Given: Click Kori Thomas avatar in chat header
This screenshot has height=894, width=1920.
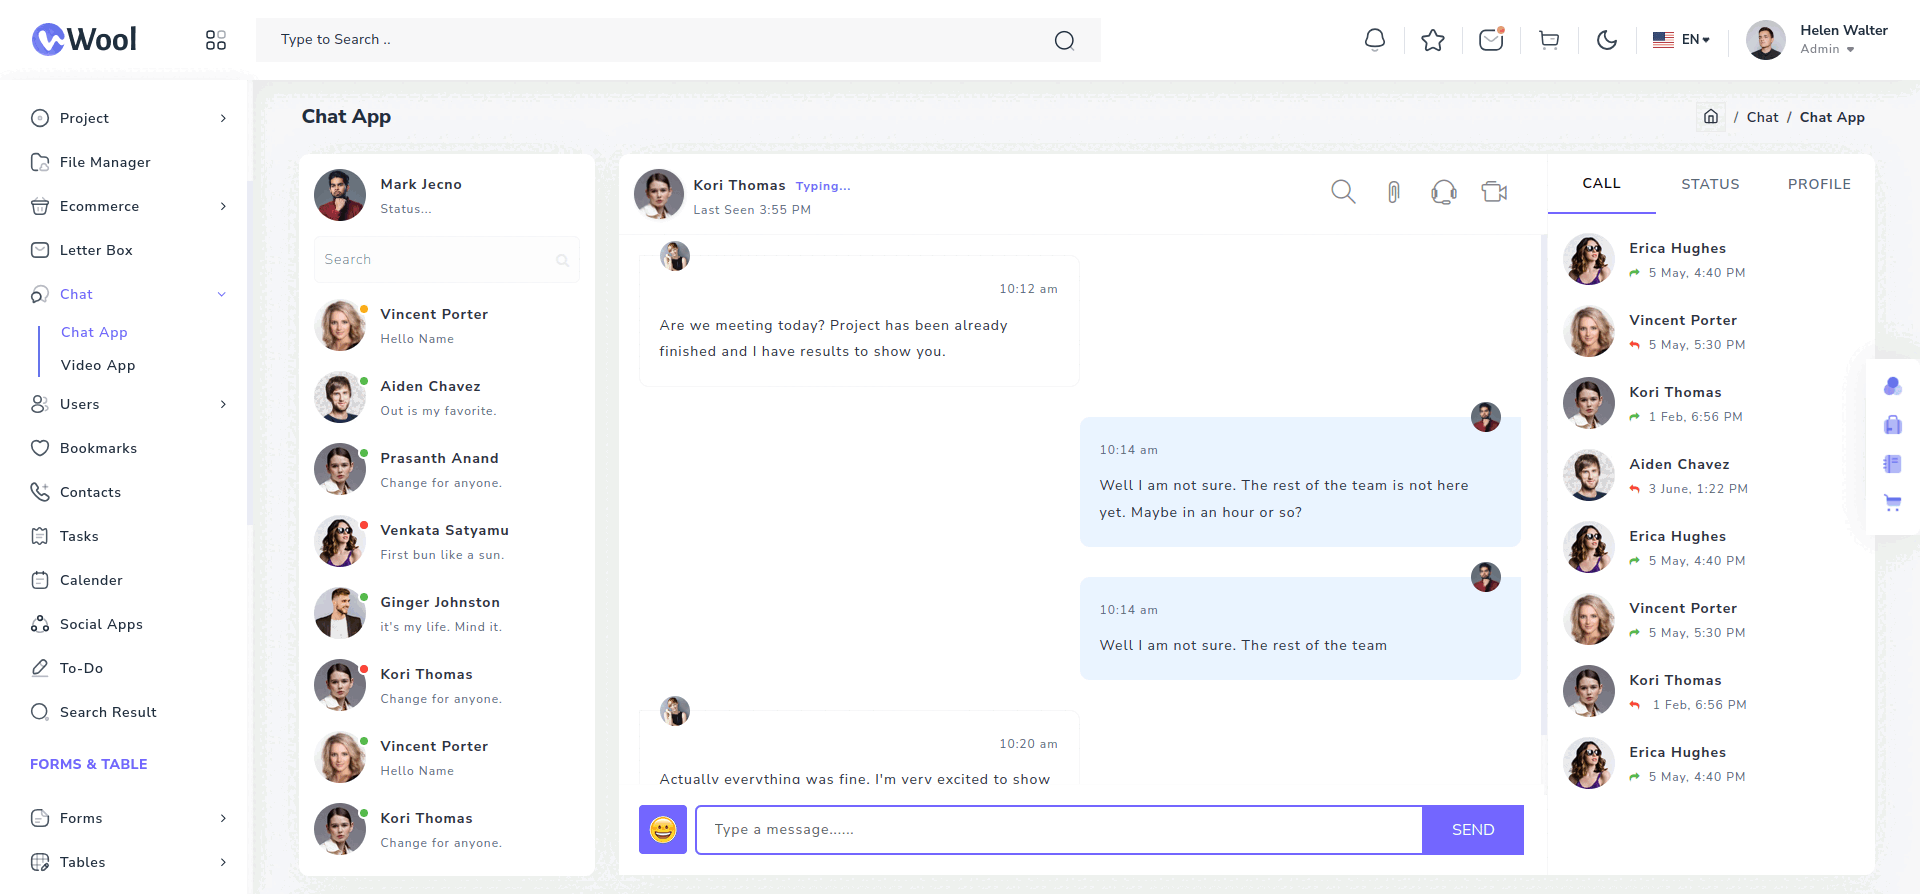Looking at the screenshot, I should tap(659, 194).
